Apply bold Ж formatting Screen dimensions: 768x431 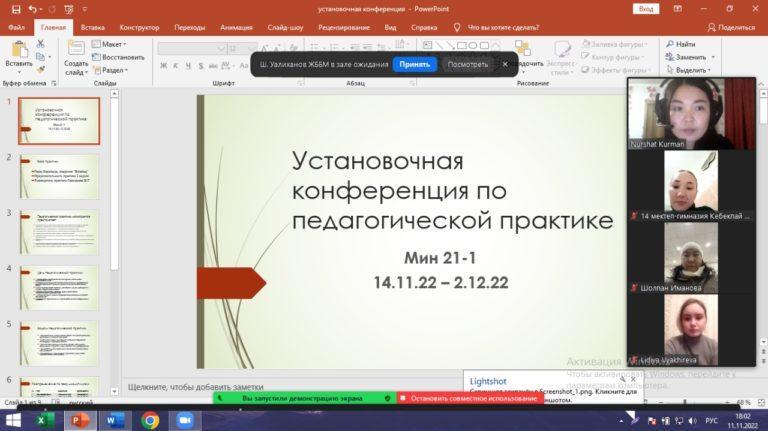(x=164, y=65)
